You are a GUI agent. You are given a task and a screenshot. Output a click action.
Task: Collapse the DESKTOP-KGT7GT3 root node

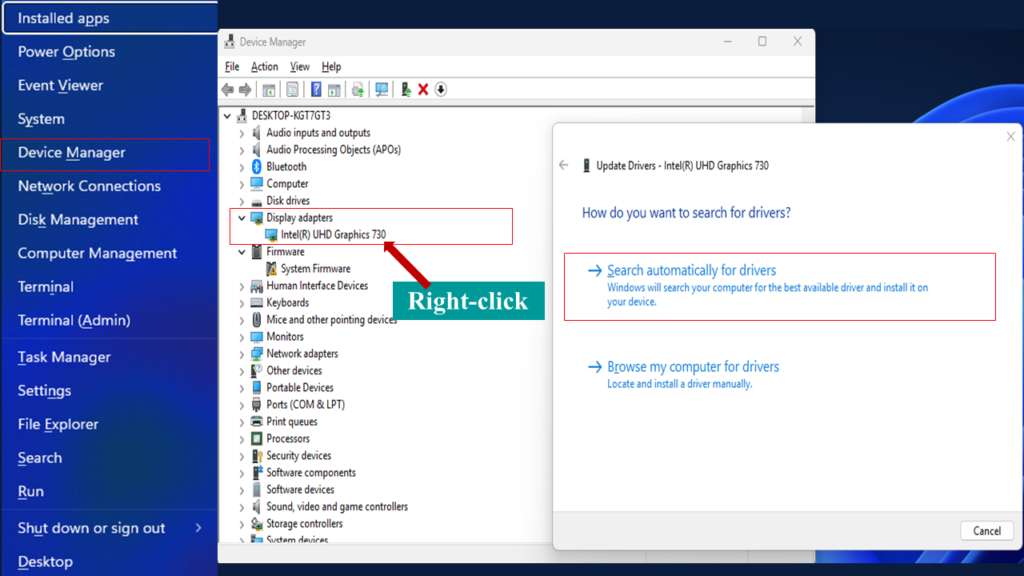pyautogui.click(x=227, y=116)
